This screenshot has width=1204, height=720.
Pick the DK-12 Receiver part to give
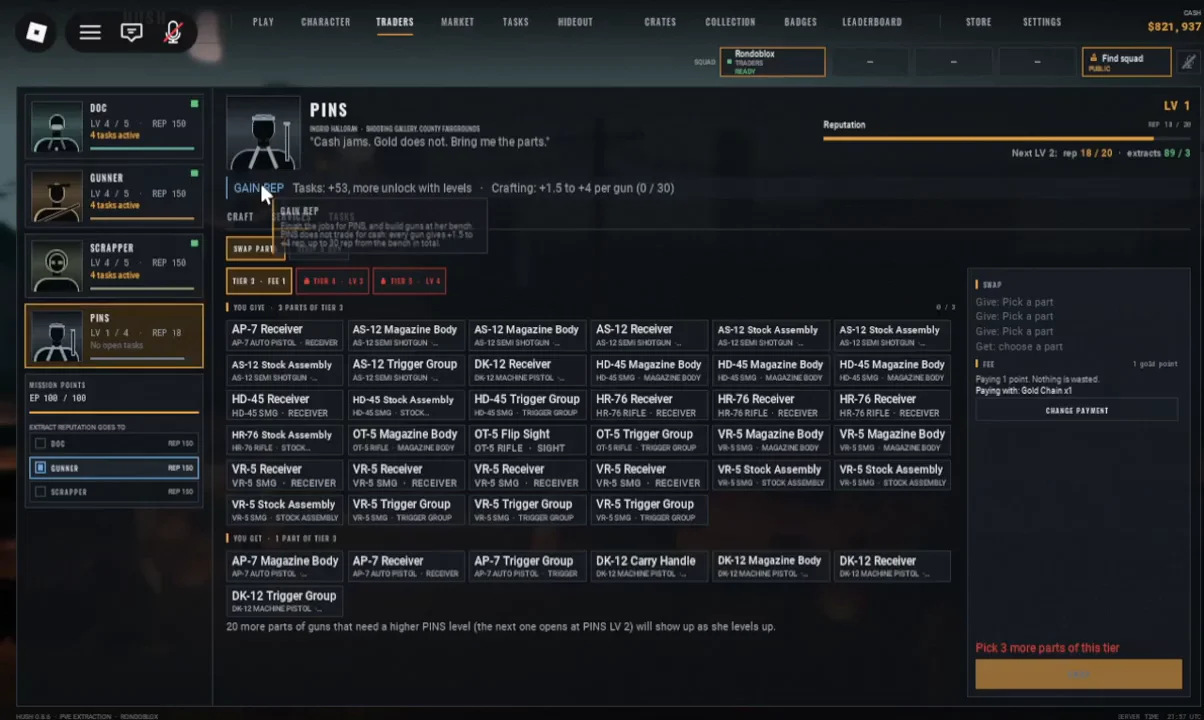(528, 370)
